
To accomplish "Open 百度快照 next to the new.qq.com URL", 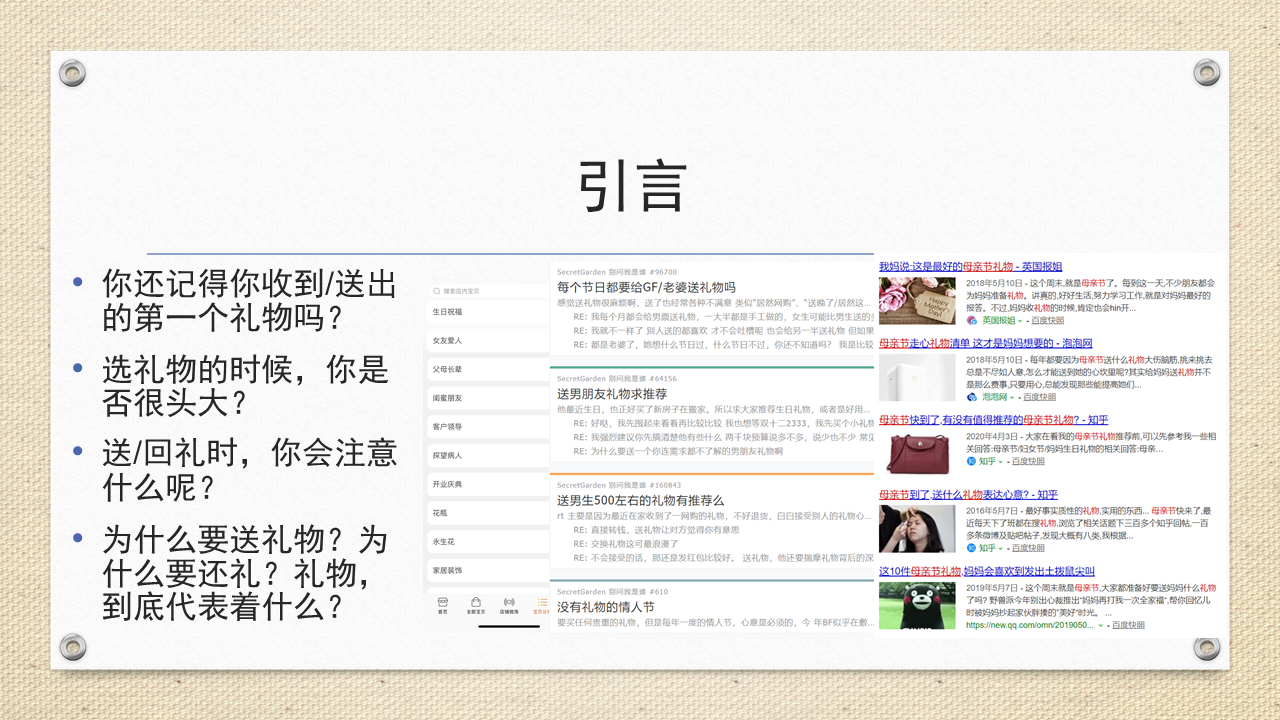I will tap(1127, 625).
